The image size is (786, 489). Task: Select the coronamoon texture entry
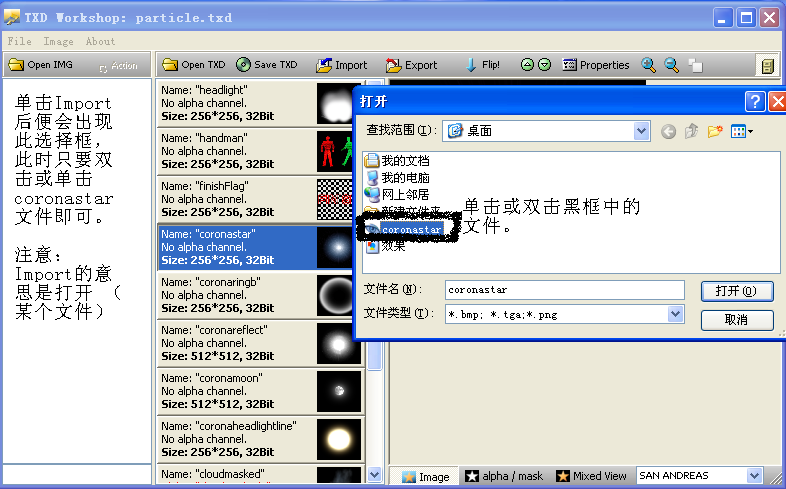[259, 392]
